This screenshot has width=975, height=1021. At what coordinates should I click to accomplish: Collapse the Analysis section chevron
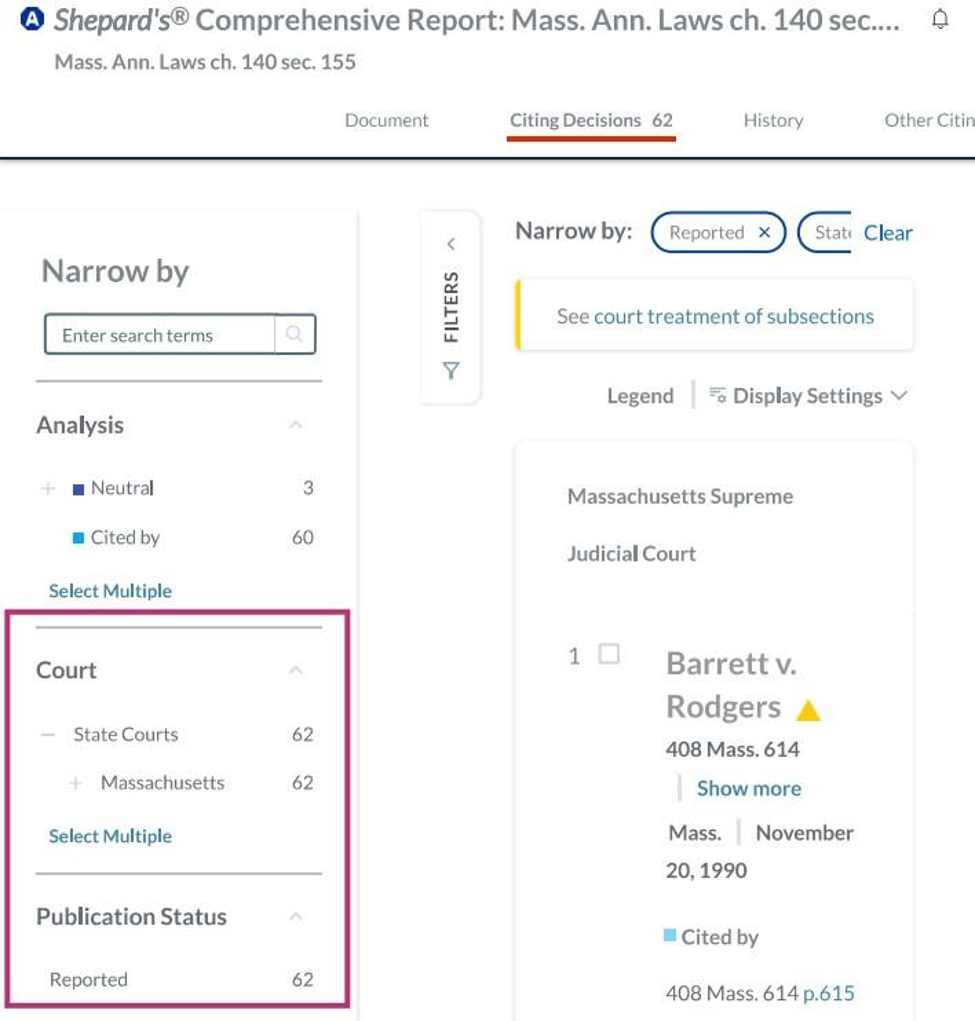[x=296, y=425]
